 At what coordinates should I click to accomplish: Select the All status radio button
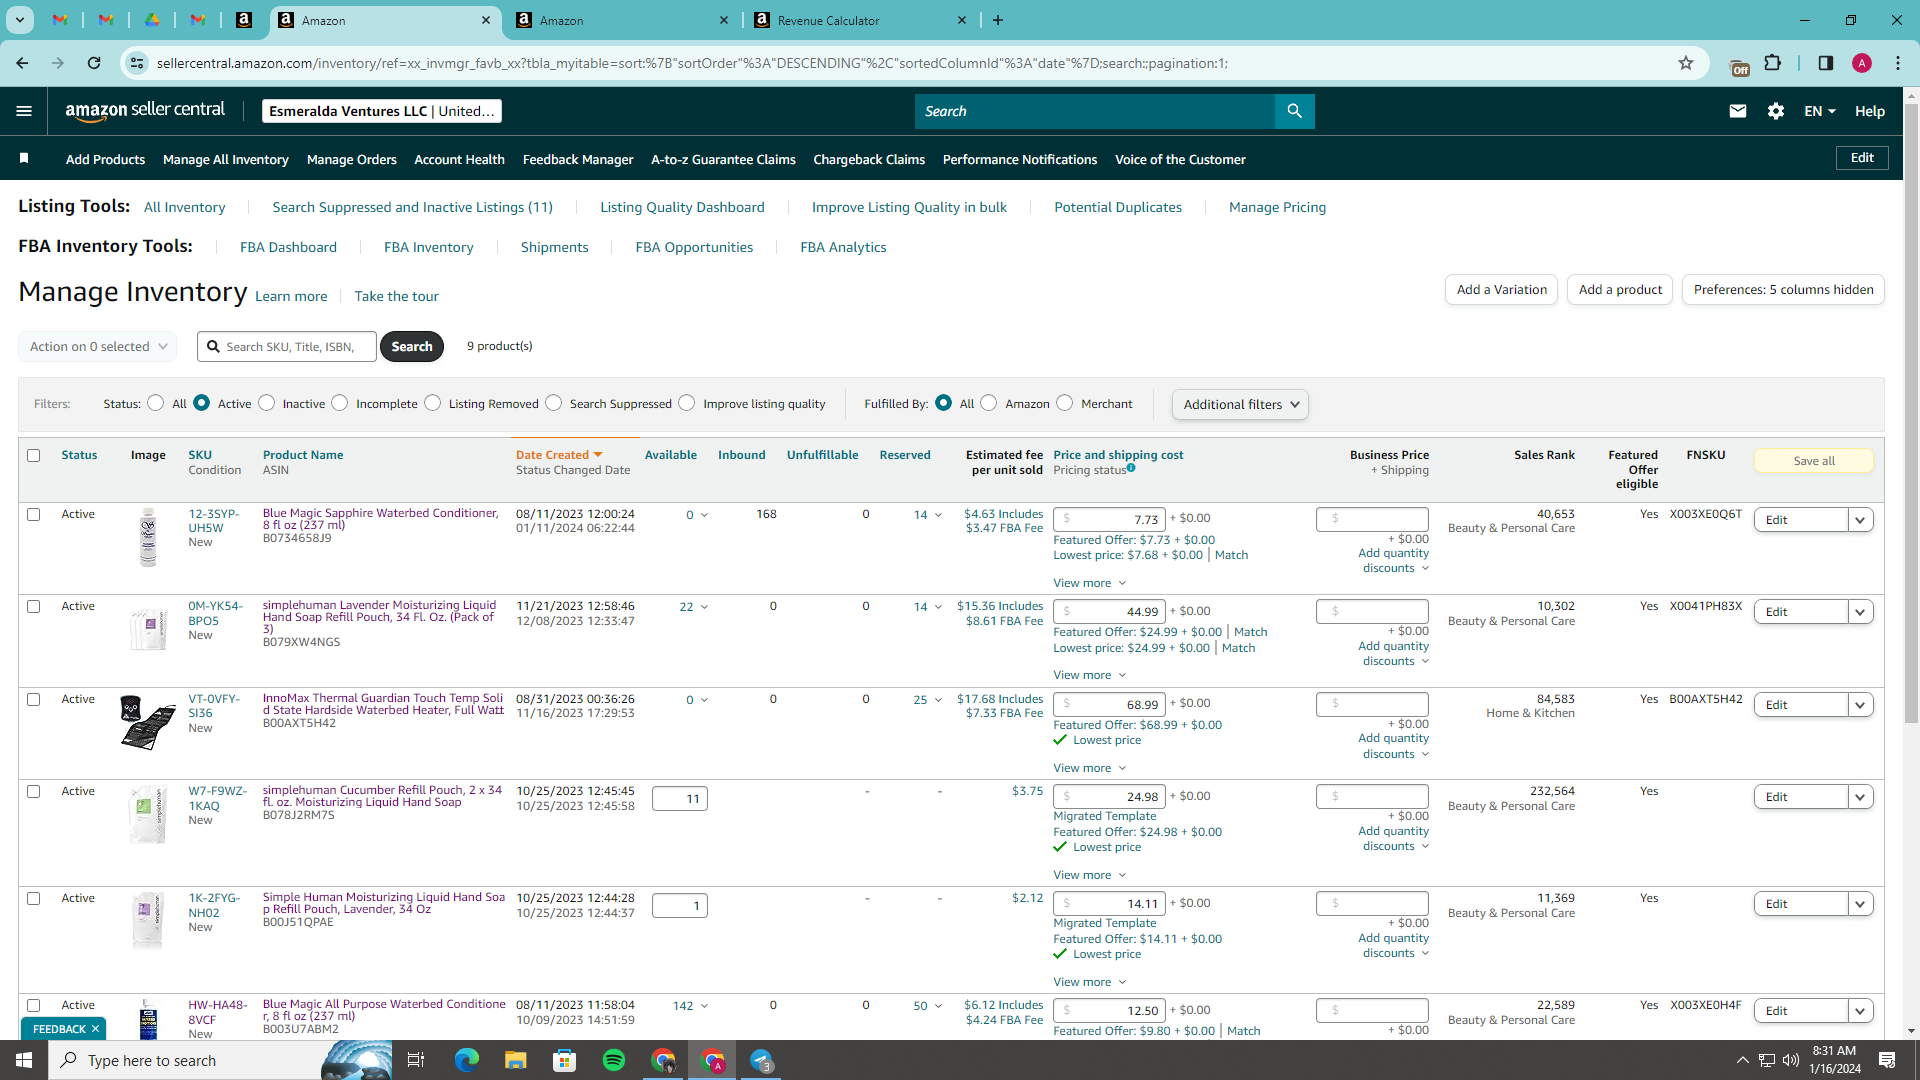tap(155, 403)
